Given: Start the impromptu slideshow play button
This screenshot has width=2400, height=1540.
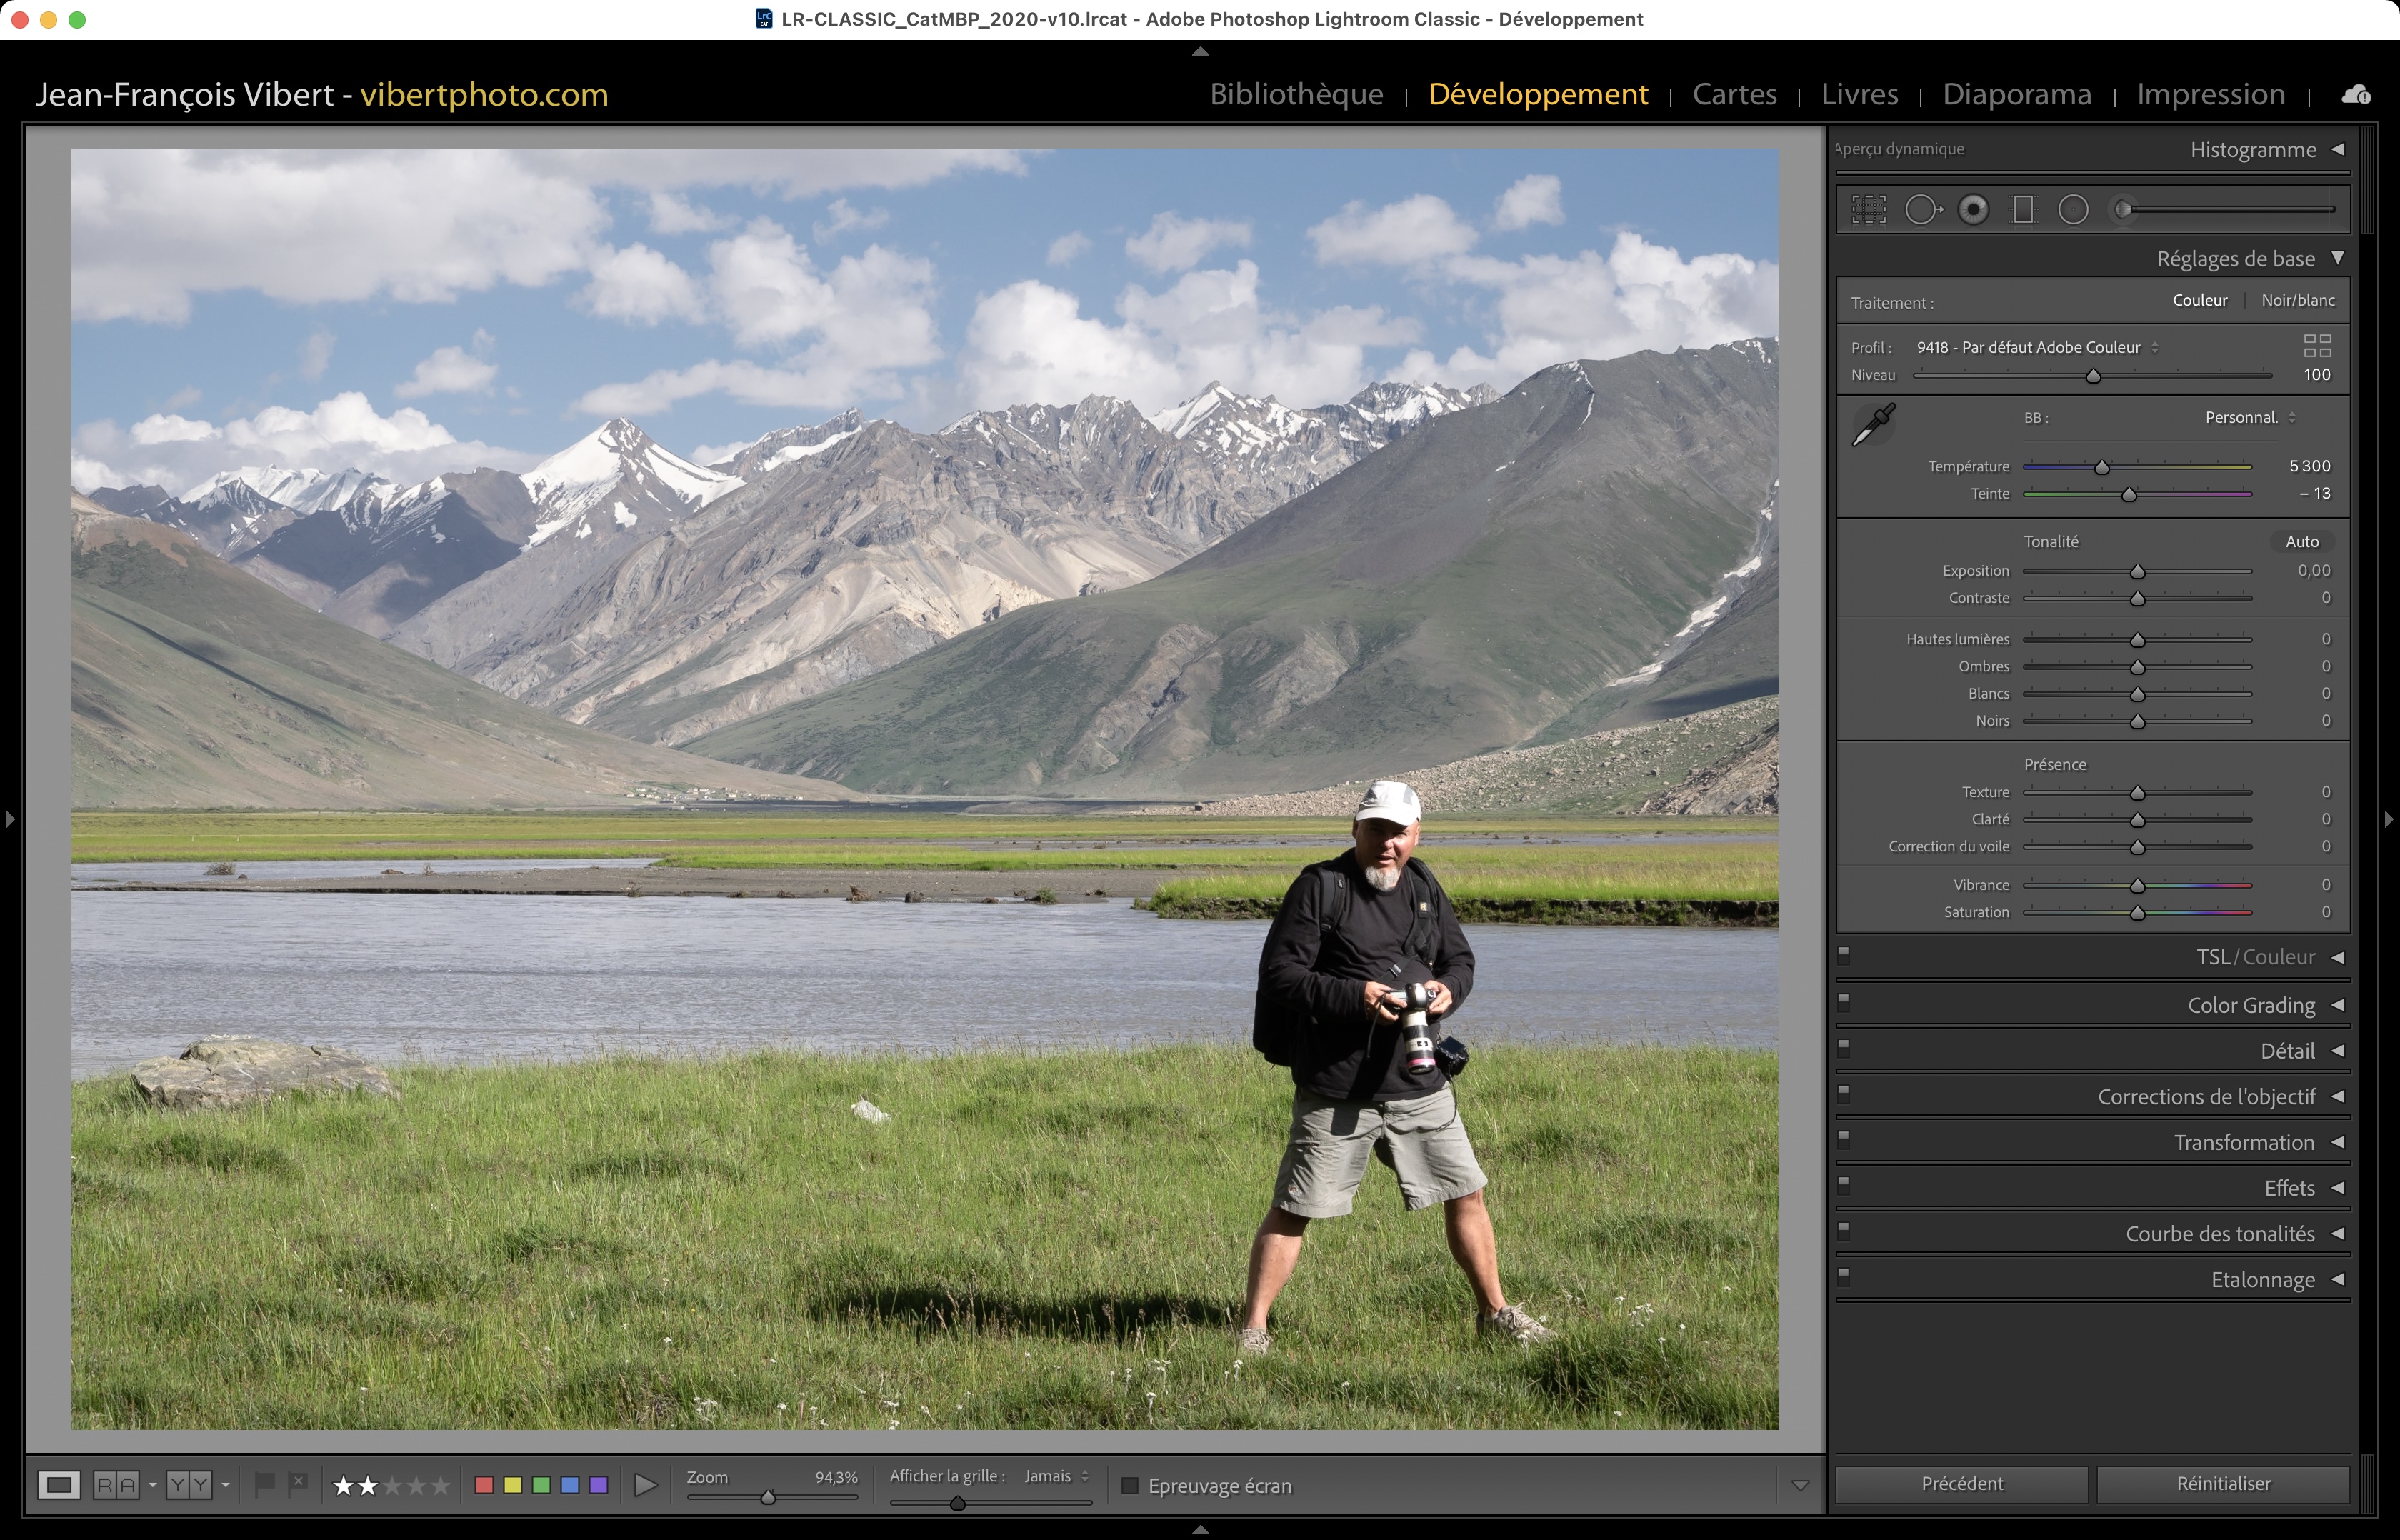Looking at the screenshot, I should pos(645,1485).
